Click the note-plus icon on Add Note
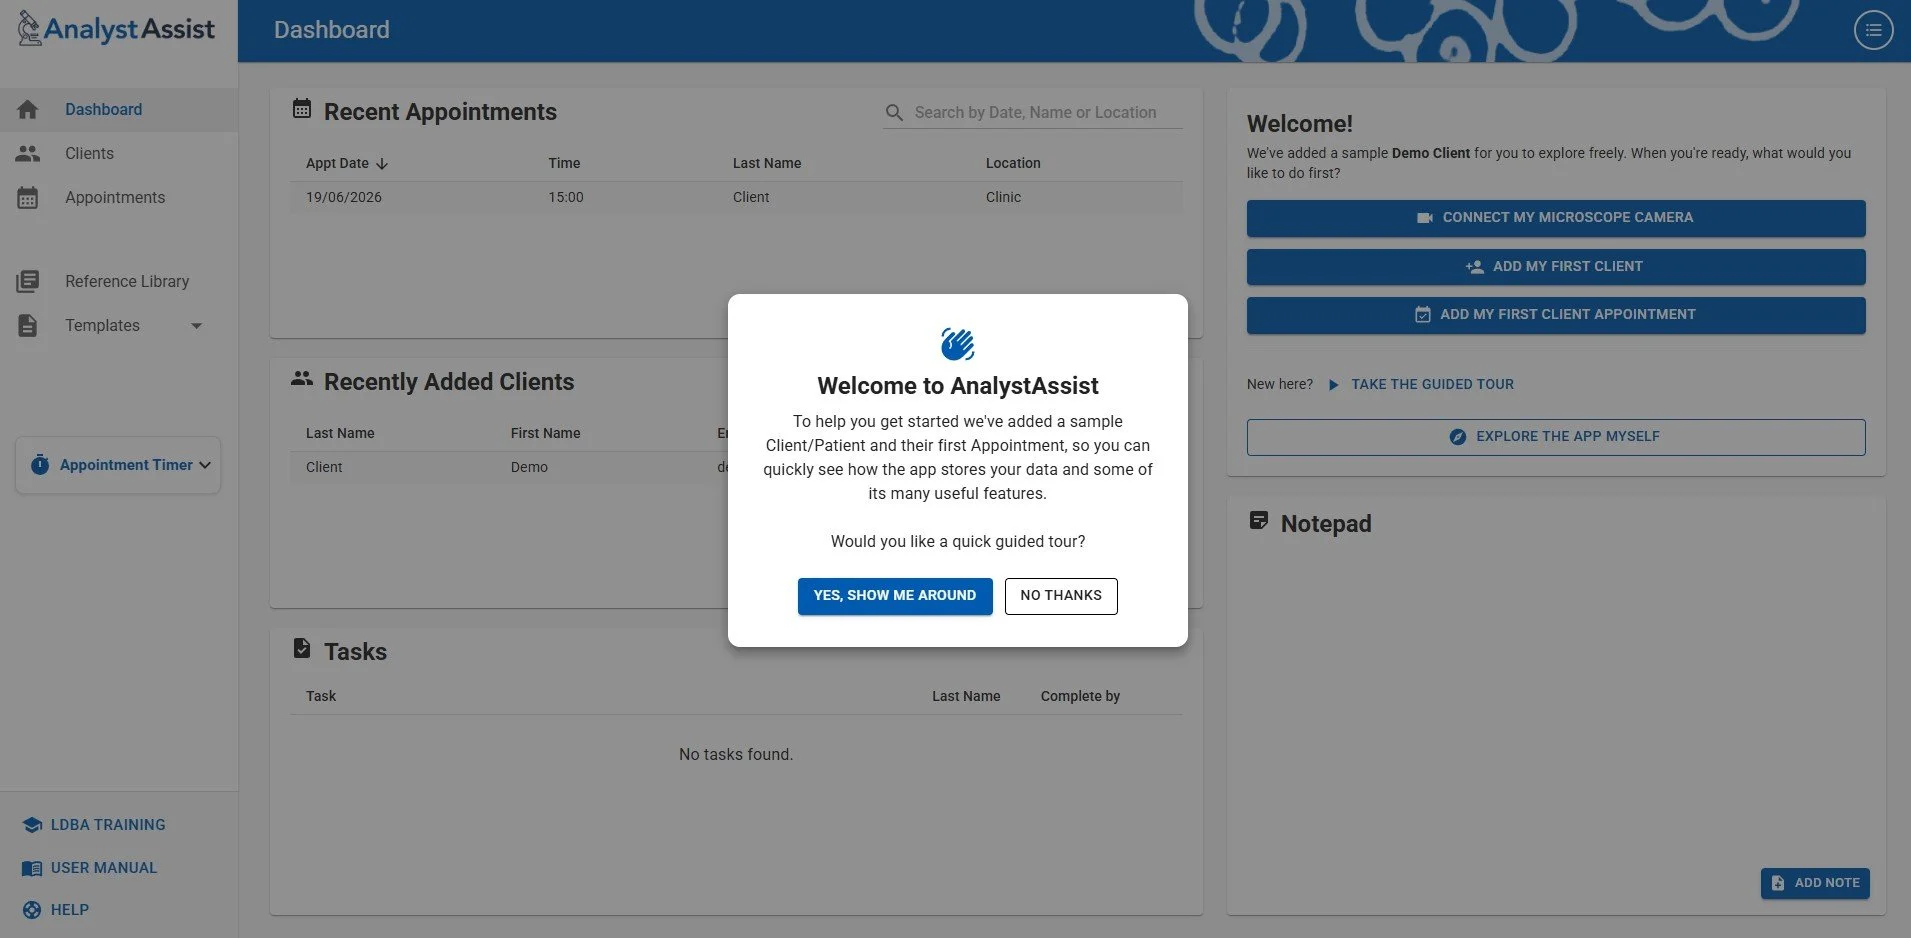Screen dimensions: 1911x938 click(x=1778, y=883)
